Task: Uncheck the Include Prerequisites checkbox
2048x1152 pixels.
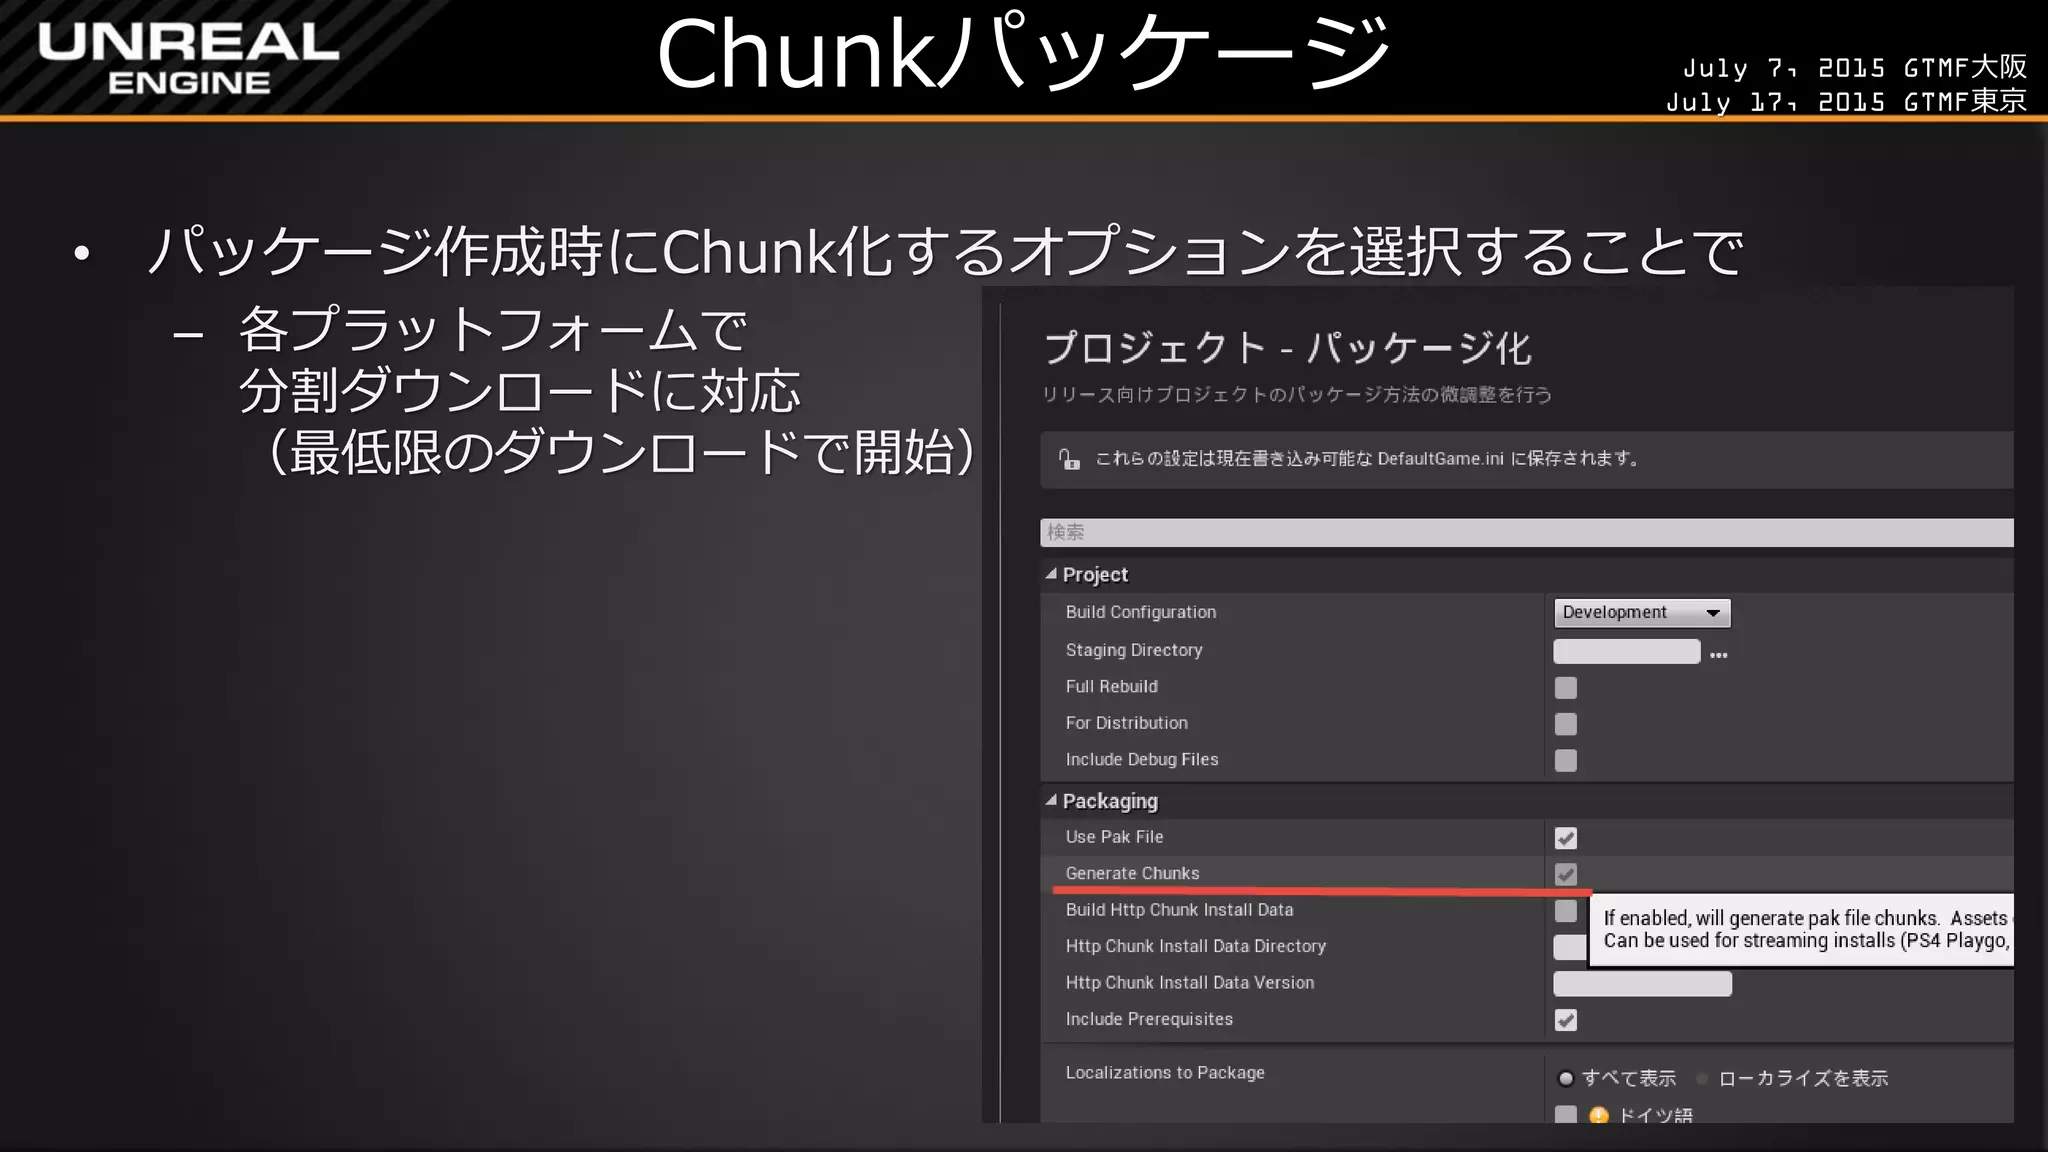Action: tap(1566, 1020)
